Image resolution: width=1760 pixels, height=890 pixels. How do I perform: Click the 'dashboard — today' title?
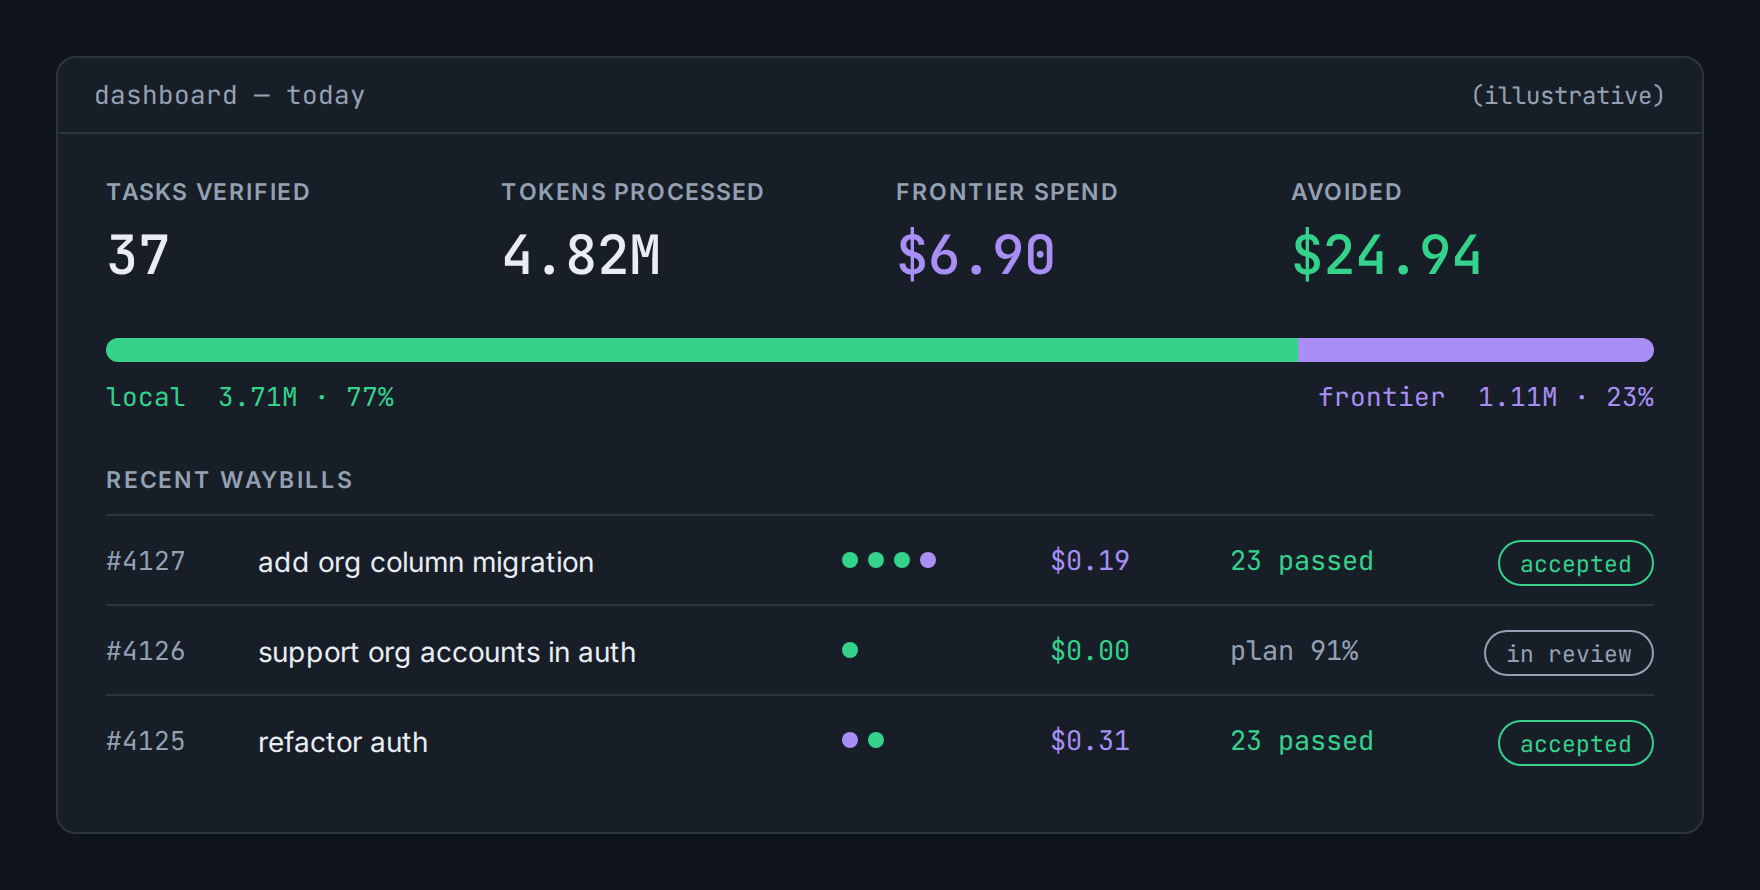pyautogui.click(x=230, y=95)
